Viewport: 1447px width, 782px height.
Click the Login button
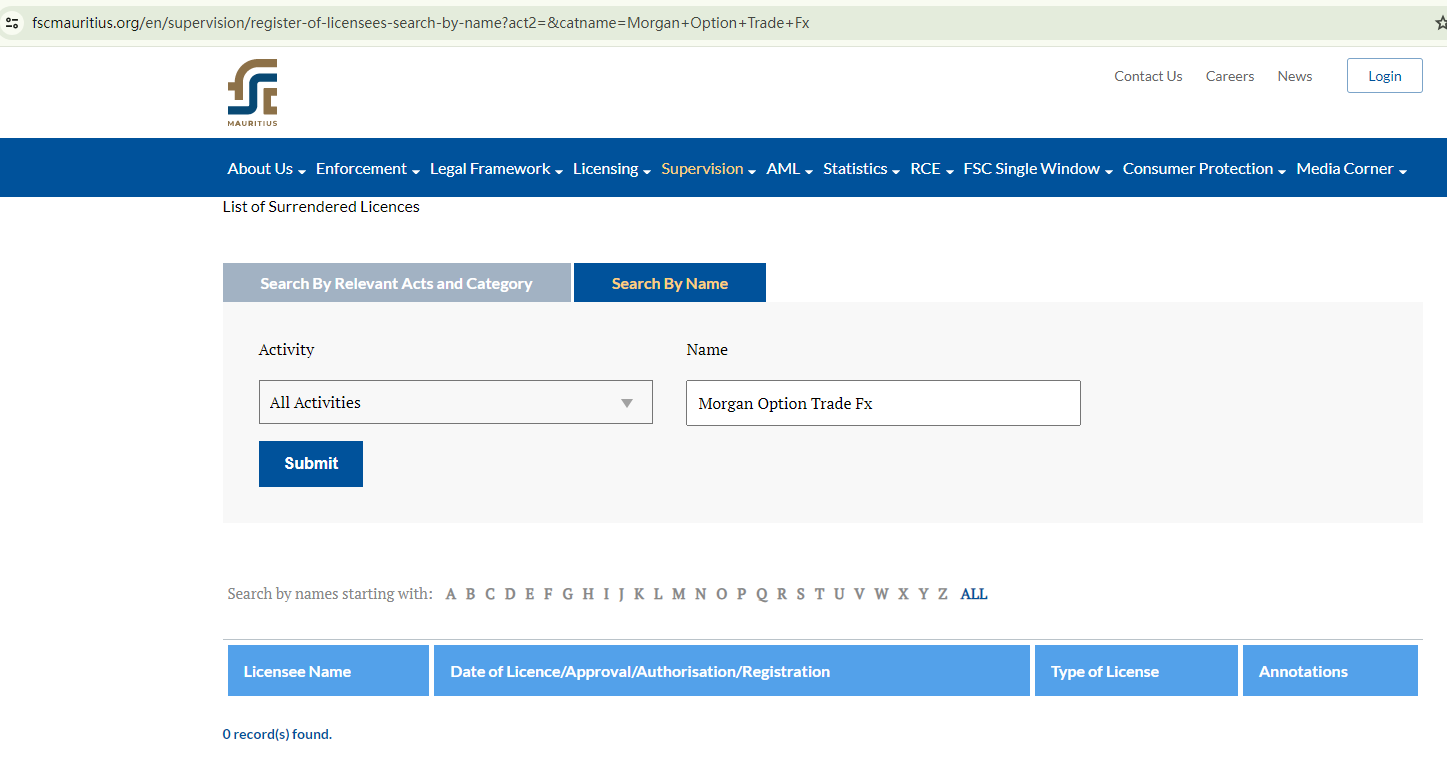pos(1385,76)
